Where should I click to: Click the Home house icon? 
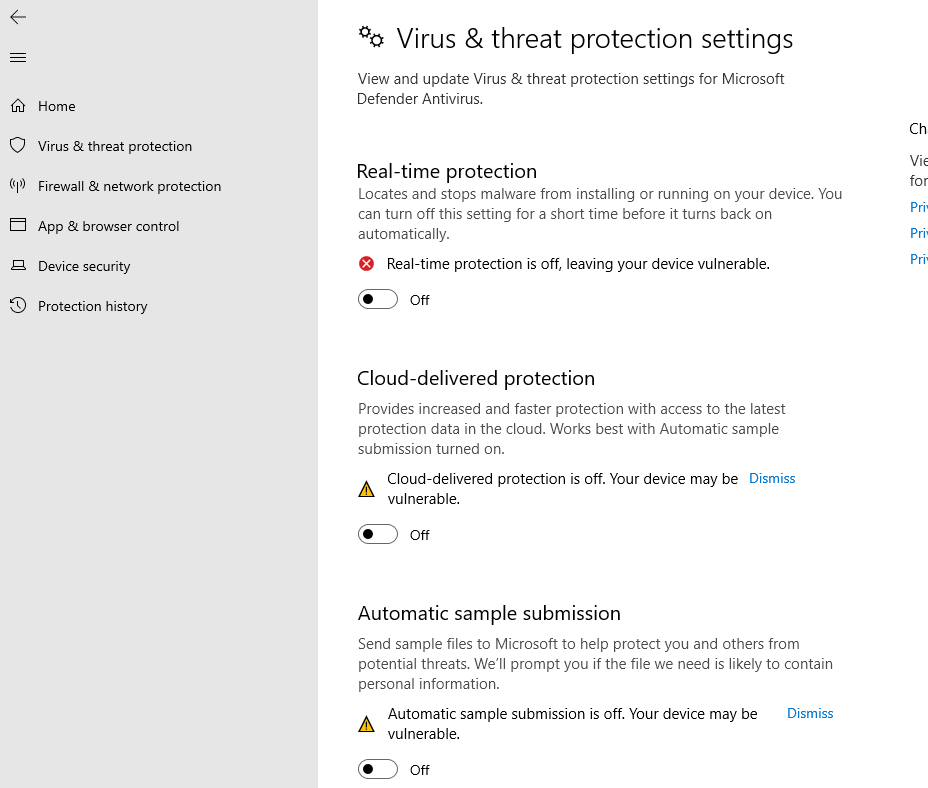(18, 106)
